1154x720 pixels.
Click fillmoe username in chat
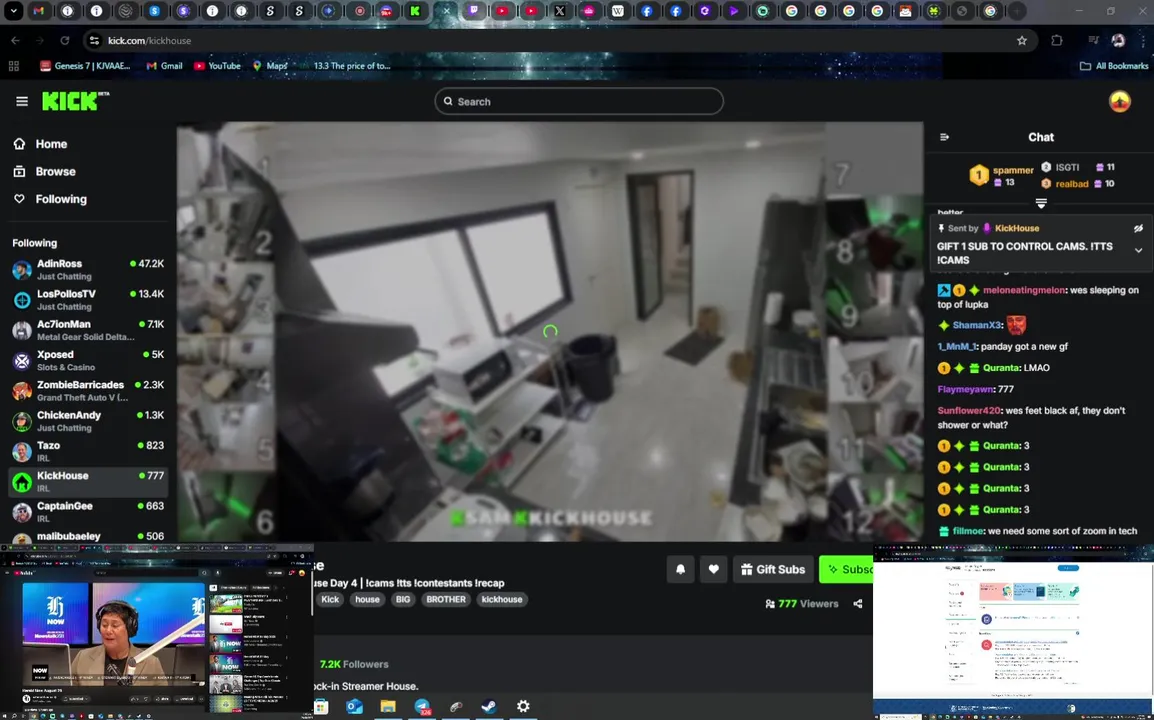[969, 531]
